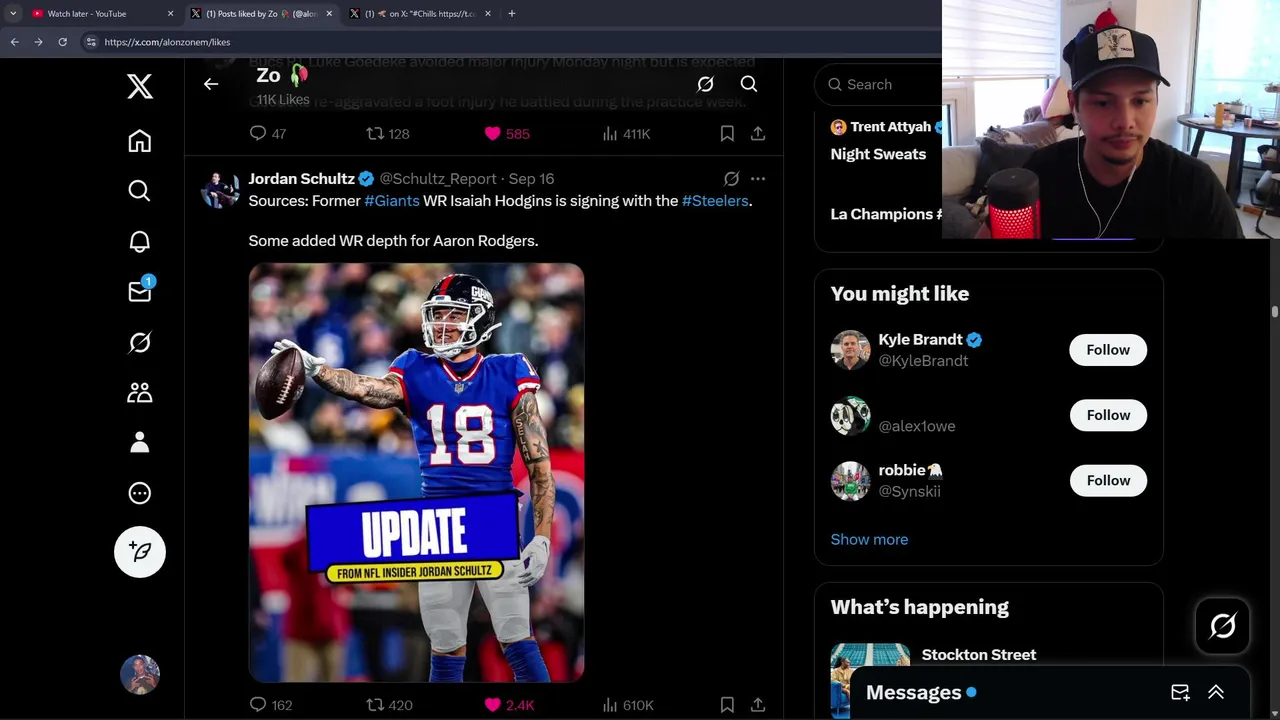The width and height of the screenshot is (1280, 720).
Task: Repost the post with 128 reposts
Action: coord(388,133)
